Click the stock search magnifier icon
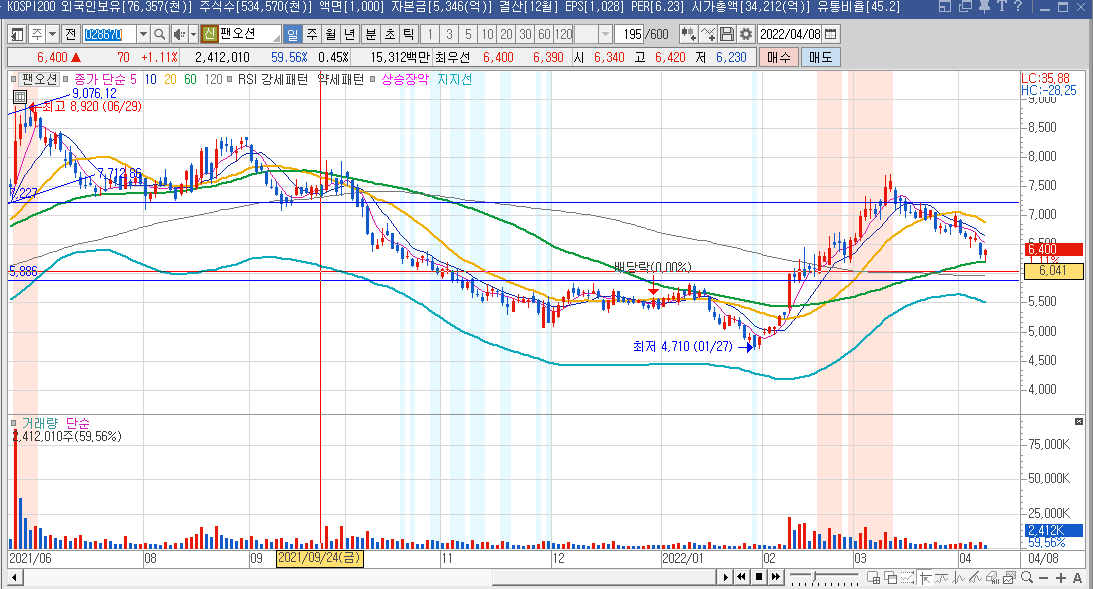Image resolution: width=1093 pixels, height=589 pixels. (x=160, y=34)
